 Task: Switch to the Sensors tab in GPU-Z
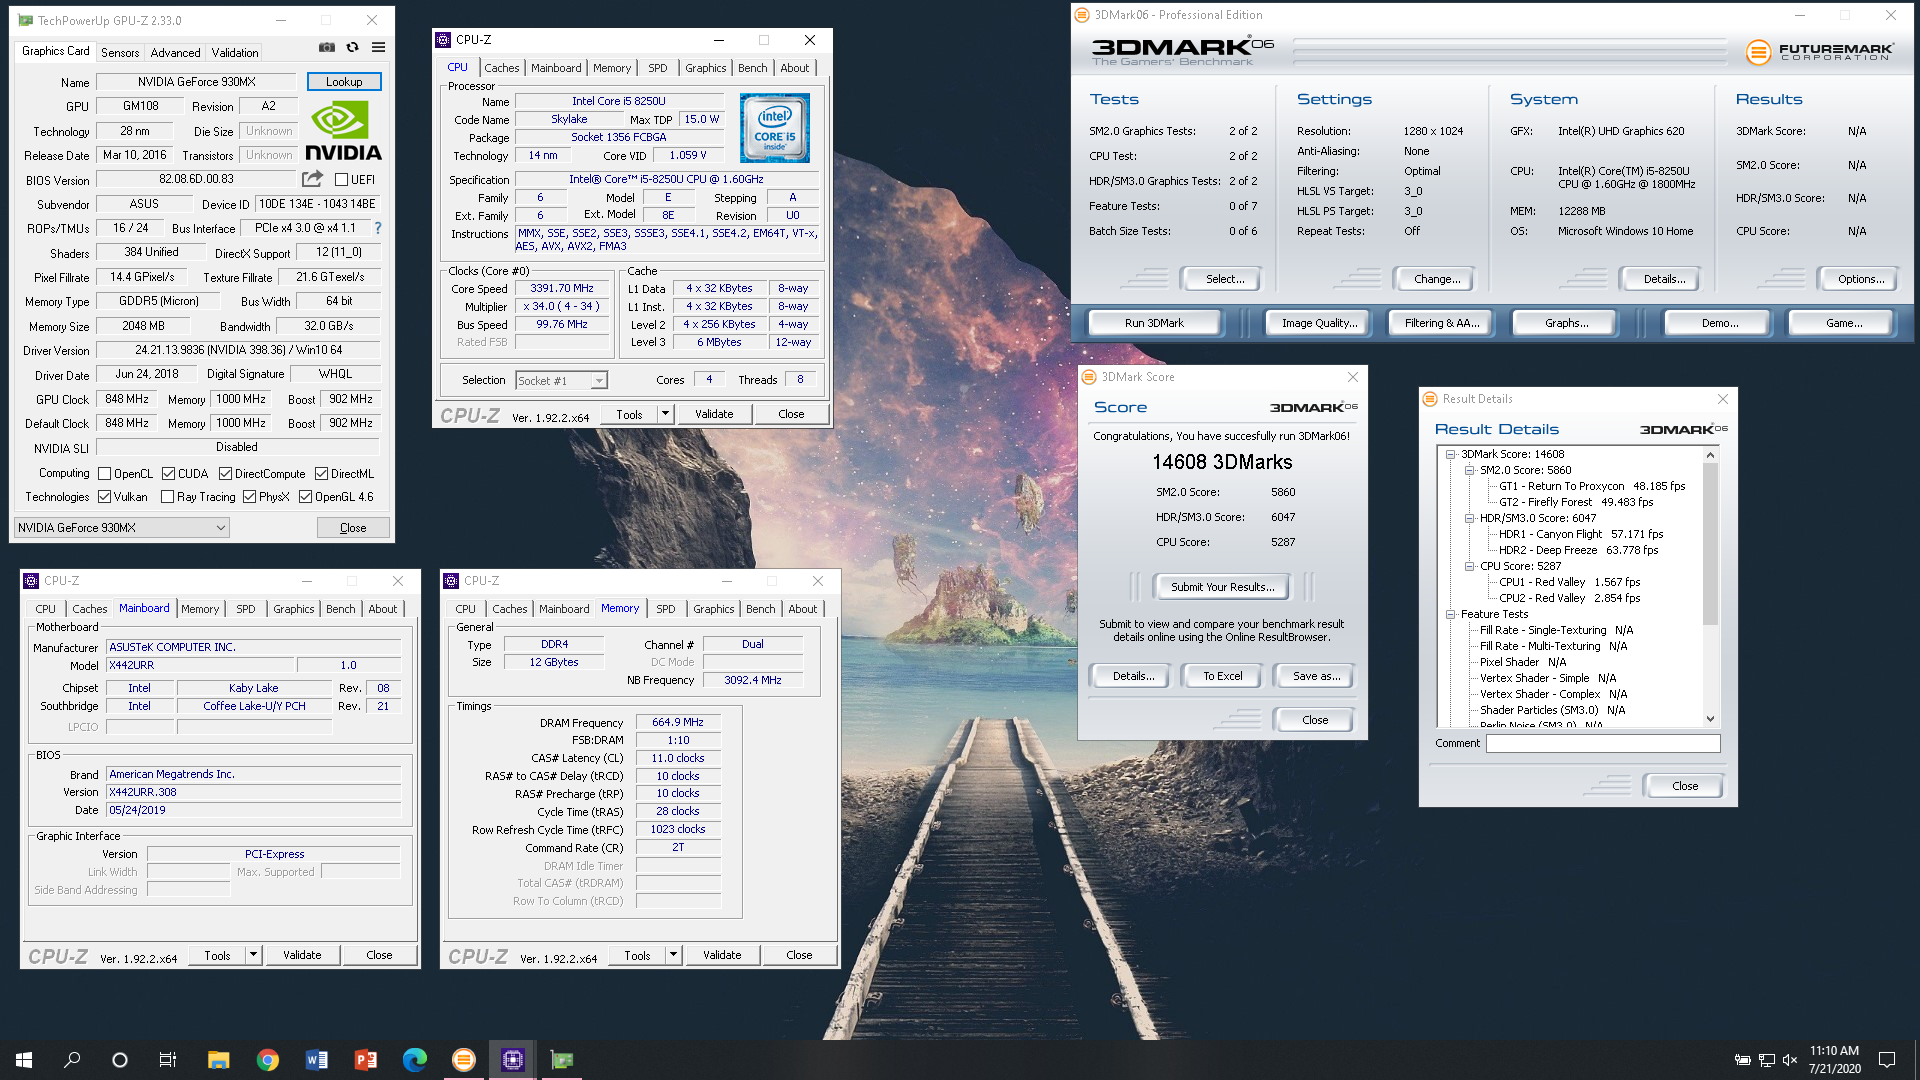coord(120,52)
